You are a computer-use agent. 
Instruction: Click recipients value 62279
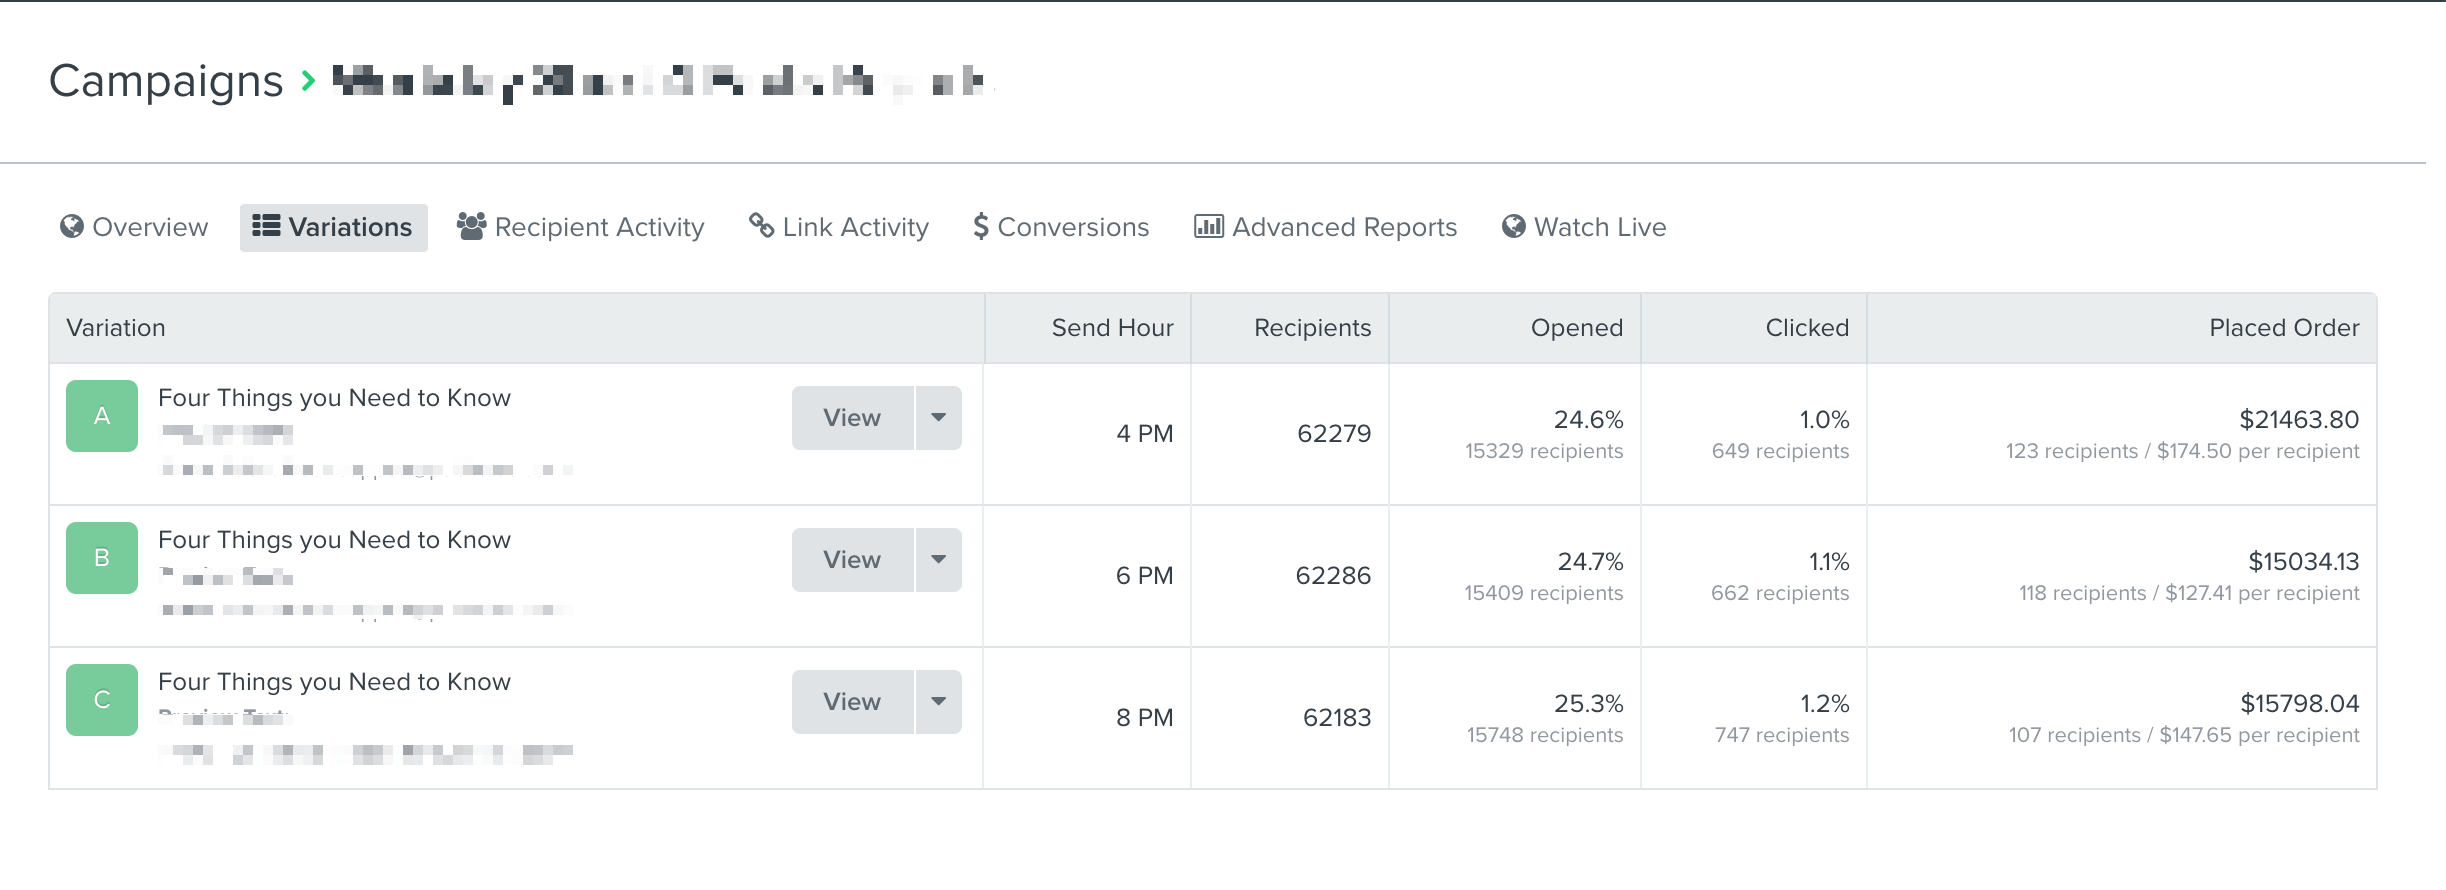coord(1334,434)
